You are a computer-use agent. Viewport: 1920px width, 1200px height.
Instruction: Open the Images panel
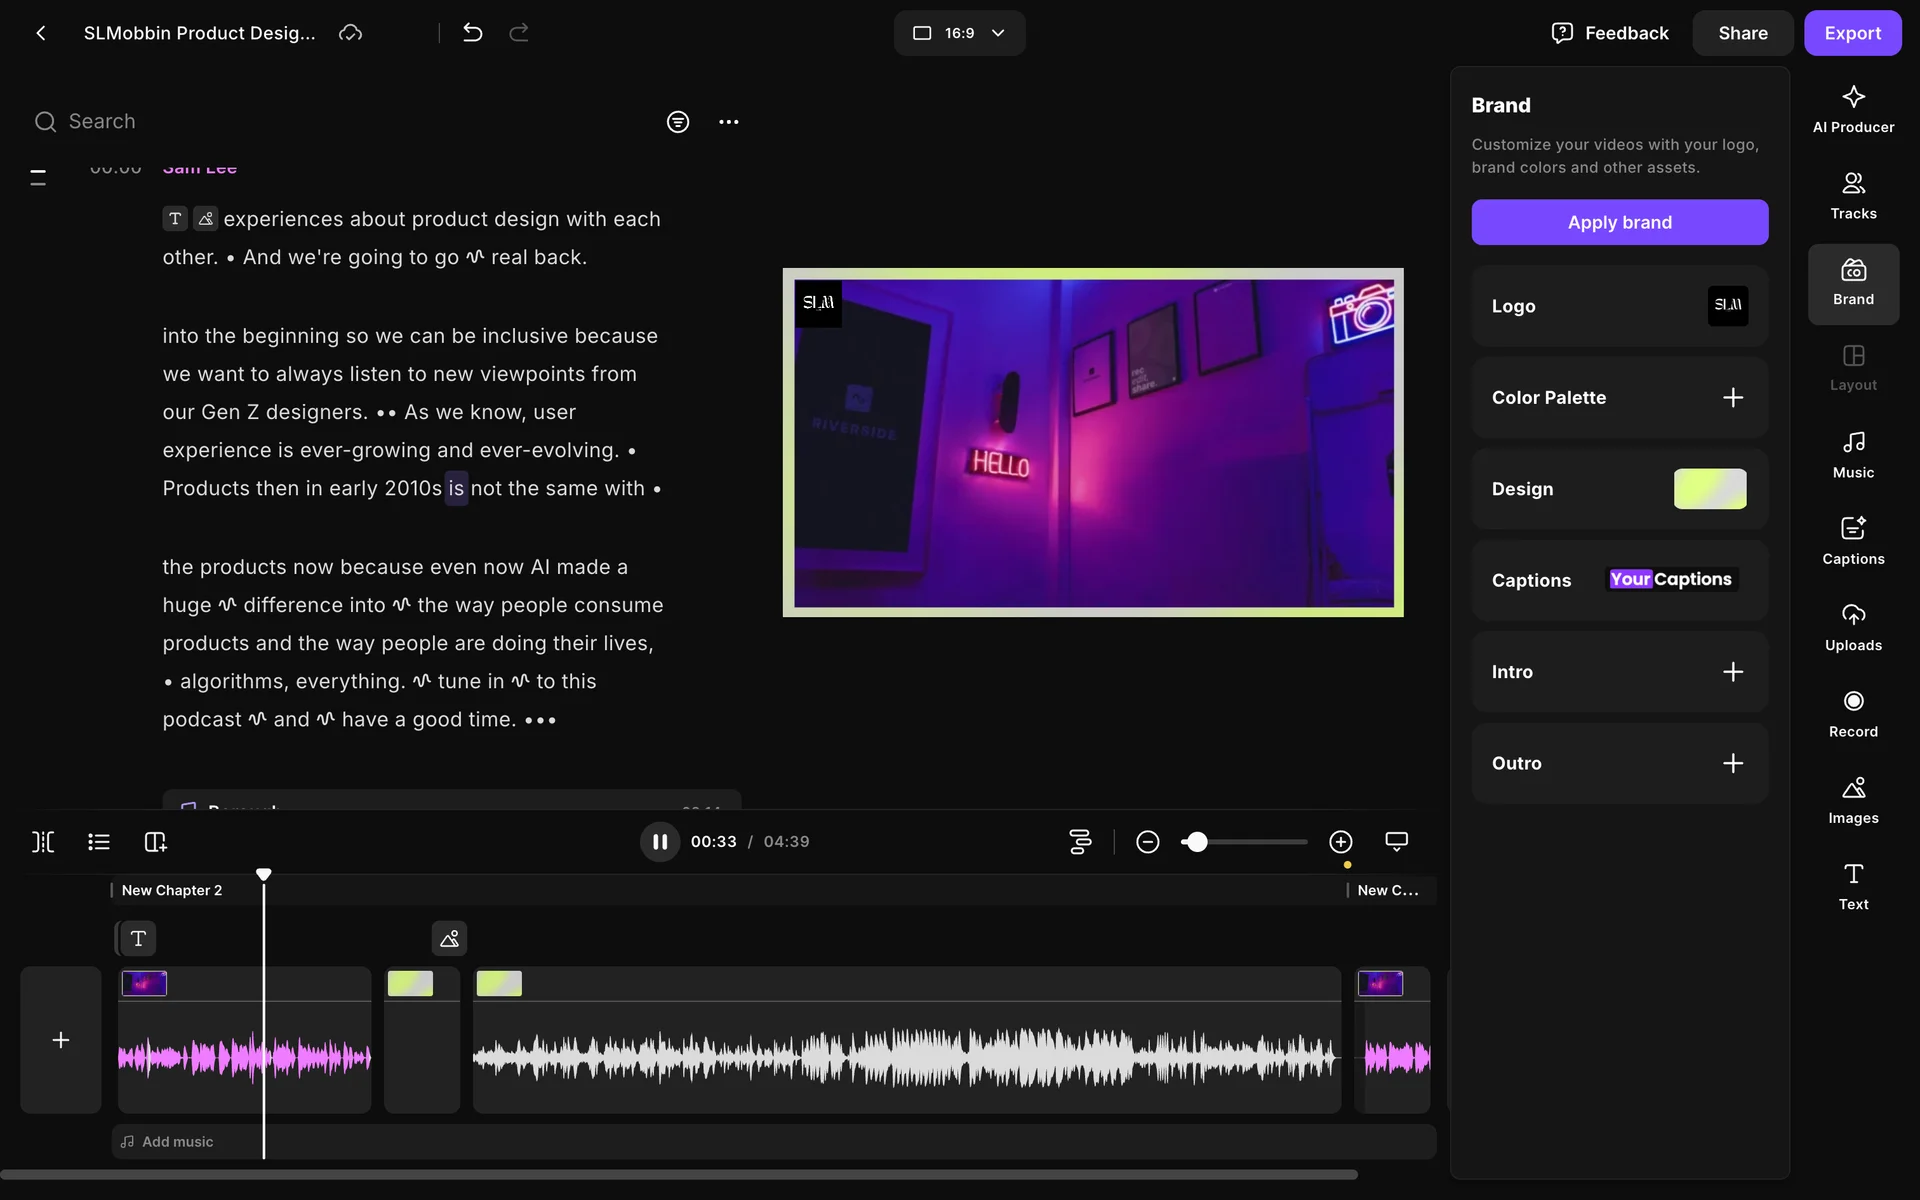click(1852, 799)
